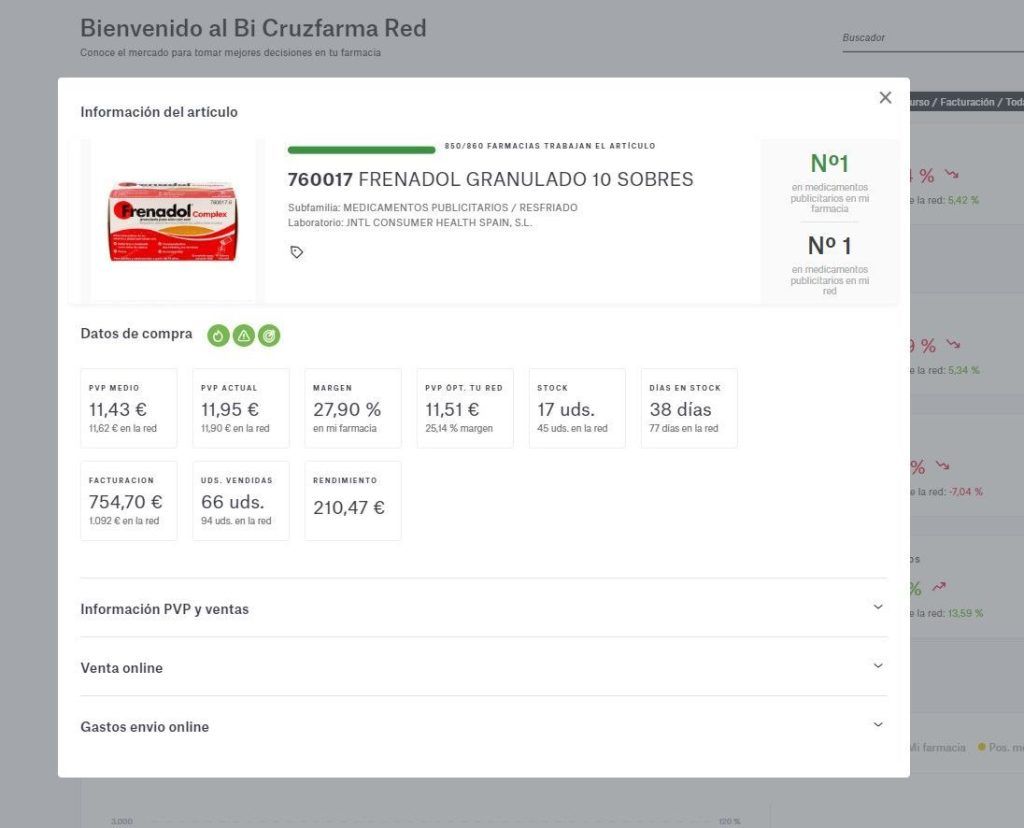Image resolution: width=1024 pixels, height=828 pixels.
Task: Click the green flame icon next to Datos de compra
Action: [x=218, y=336]
